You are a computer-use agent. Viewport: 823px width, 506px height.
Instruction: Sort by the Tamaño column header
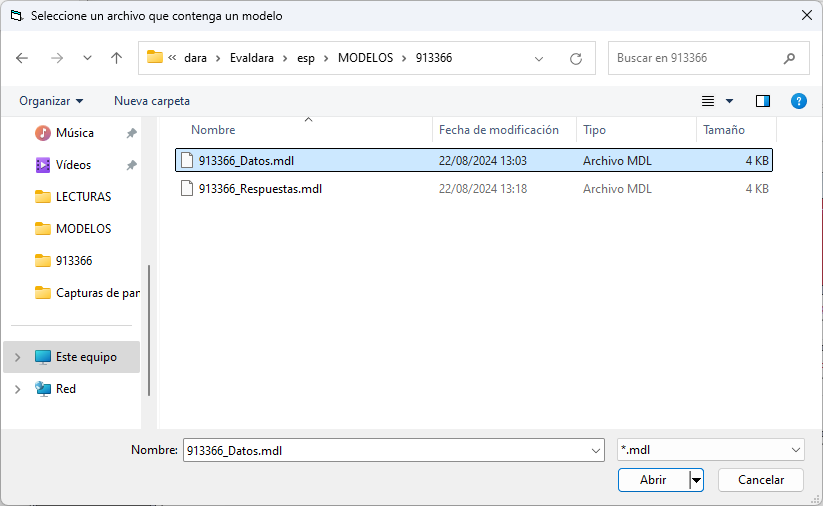pyautogui.click(x=724, y=130)
